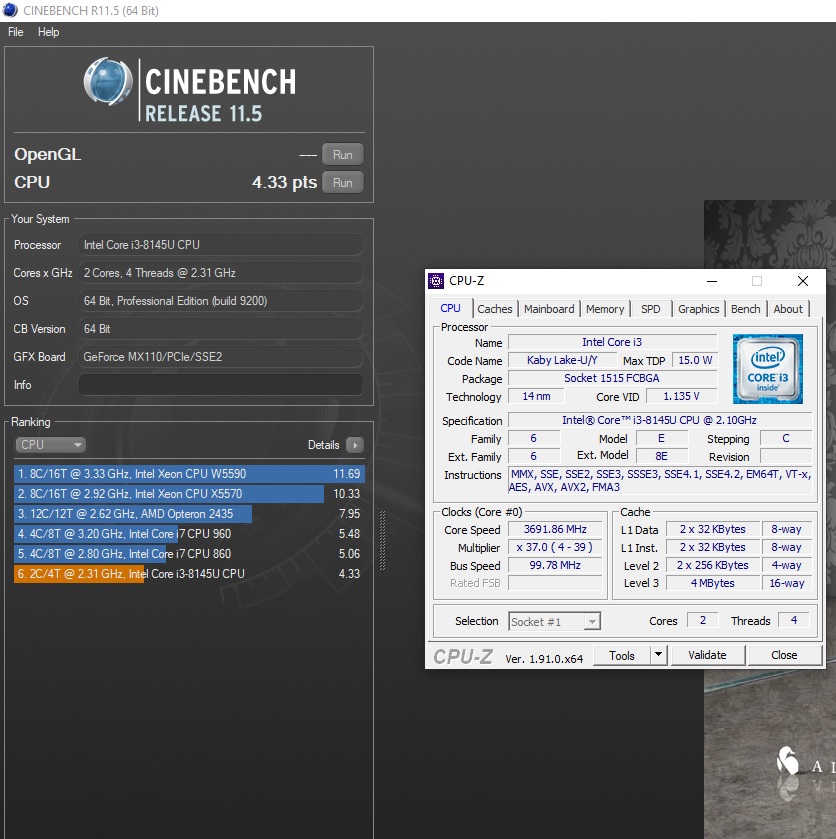
Task: Click the Instructions list in CPU-Z
Action: coord(660,480)
